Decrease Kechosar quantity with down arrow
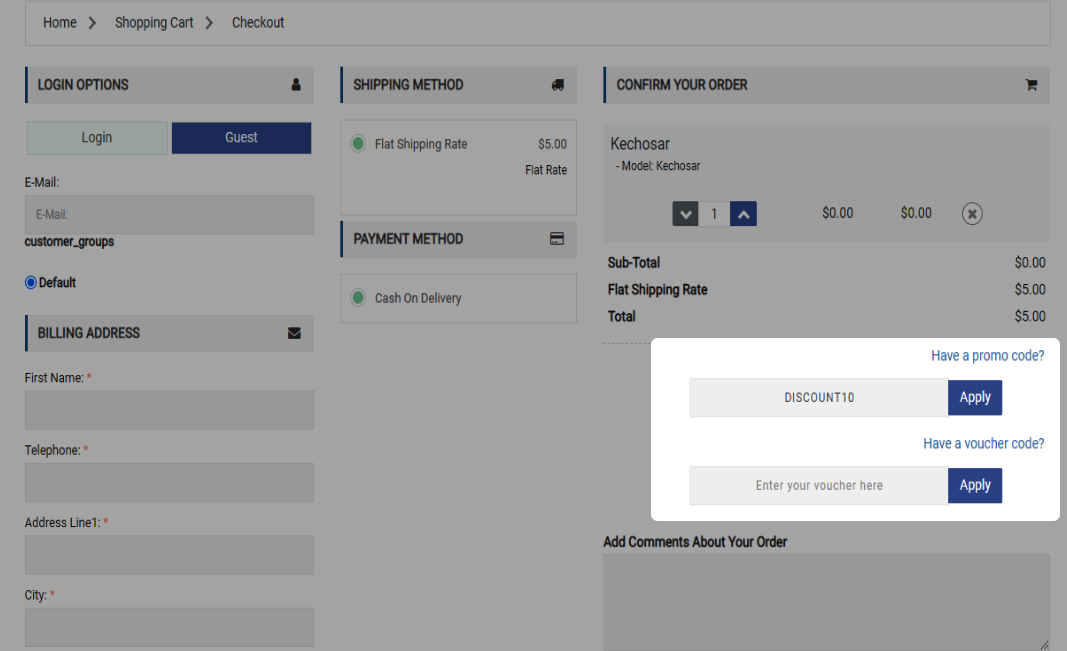This screenshot has height=651, width=1067. point(685,214)
